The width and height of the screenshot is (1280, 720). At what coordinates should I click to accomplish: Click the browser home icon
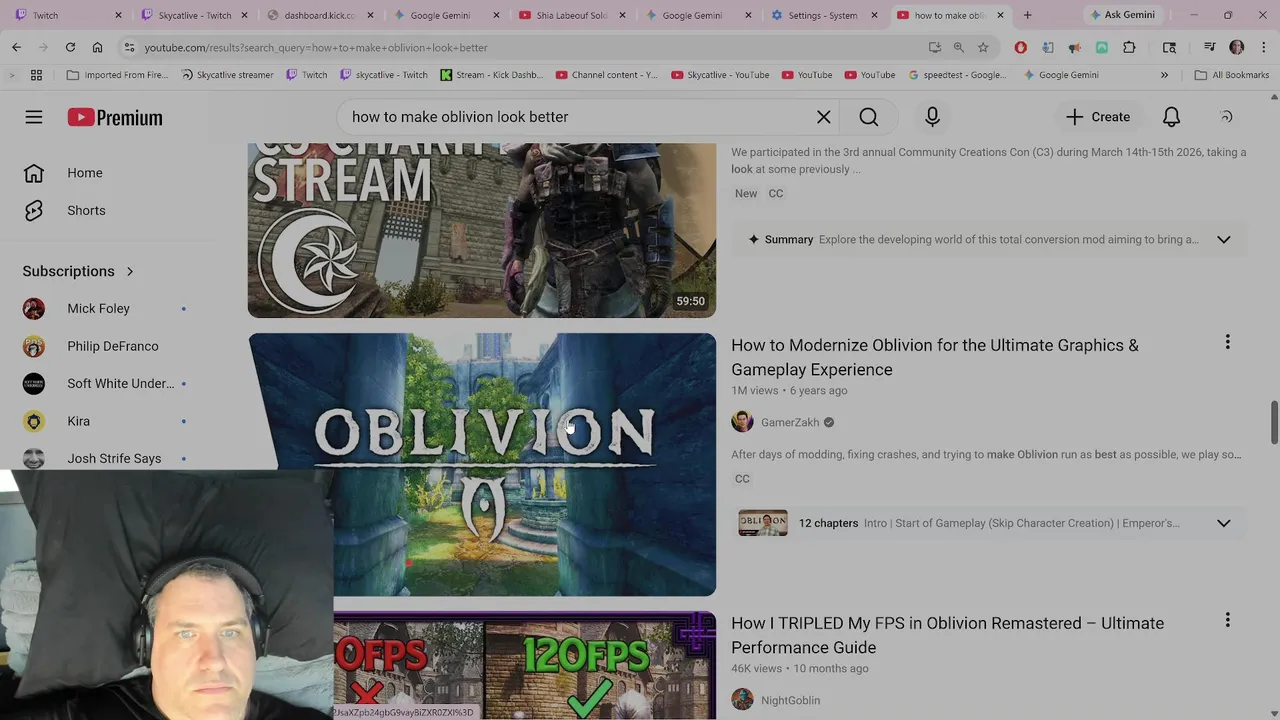tap(97, 47)
